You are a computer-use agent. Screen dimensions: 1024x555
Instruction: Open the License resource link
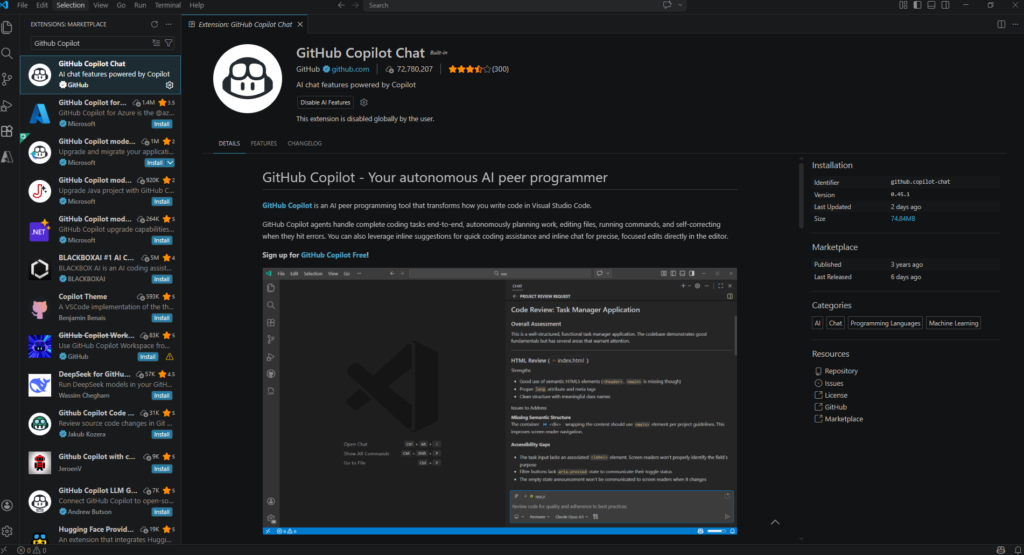coord(836,395)
